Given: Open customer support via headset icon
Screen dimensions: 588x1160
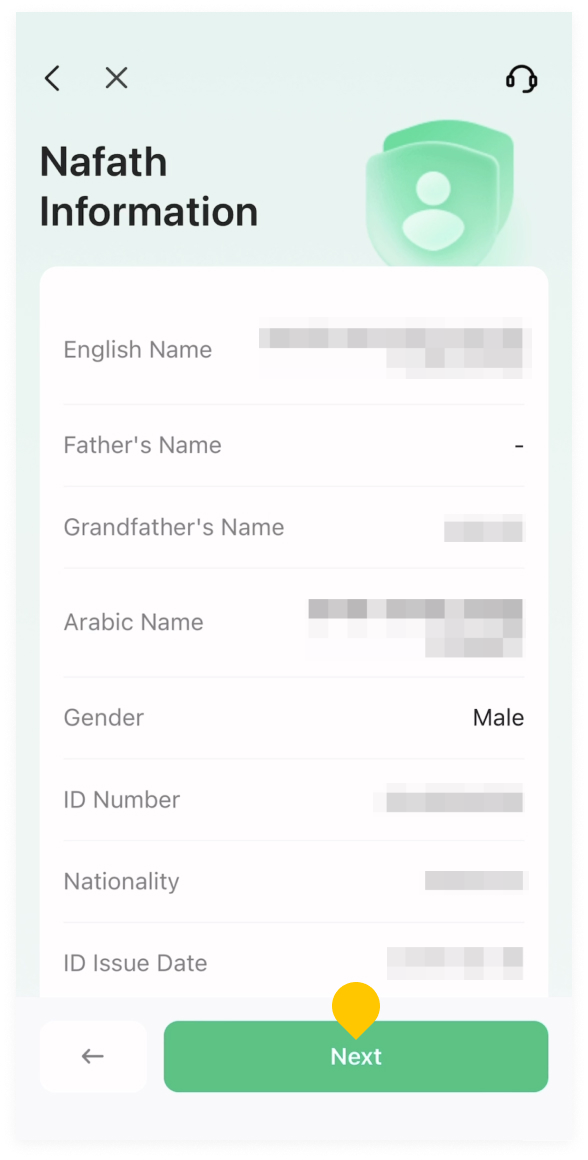Looking at the screenshot, I should click(521, 78).
